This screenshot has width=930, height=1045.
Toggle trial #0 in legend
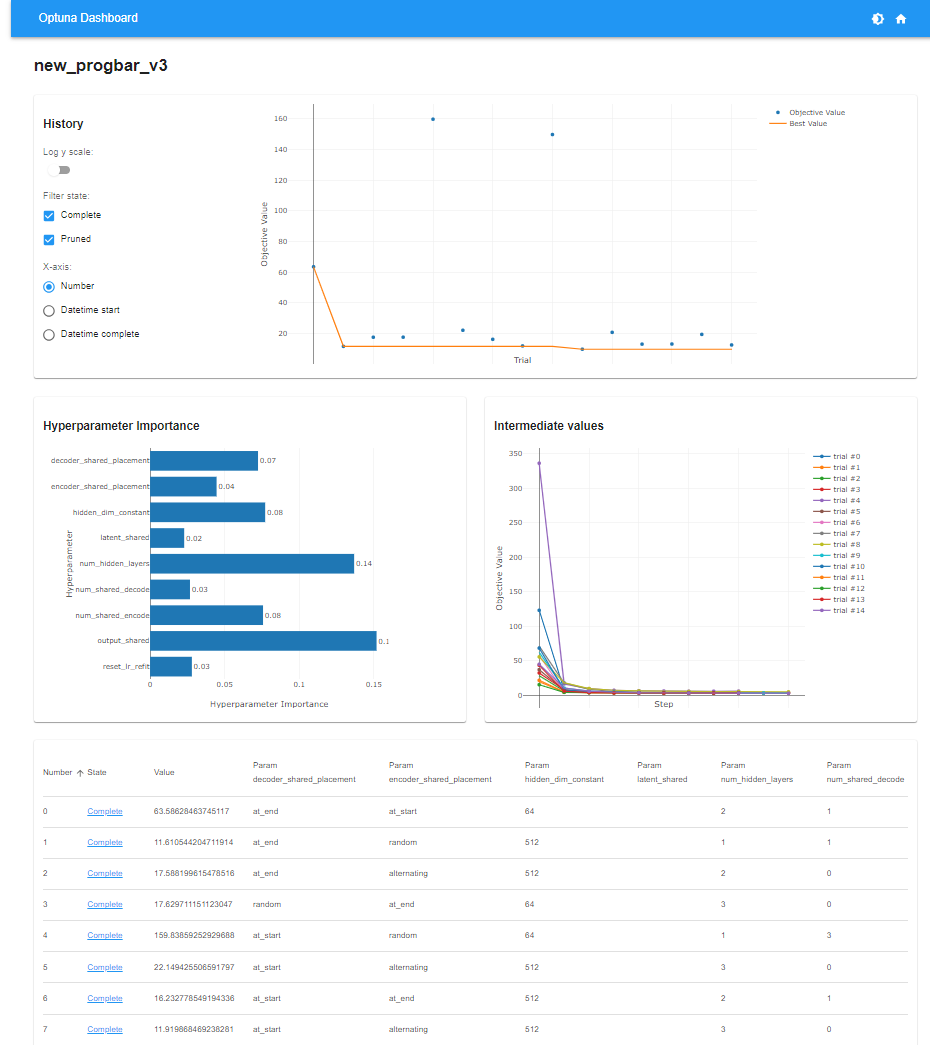pyautogui.click(x=837, y=457)
